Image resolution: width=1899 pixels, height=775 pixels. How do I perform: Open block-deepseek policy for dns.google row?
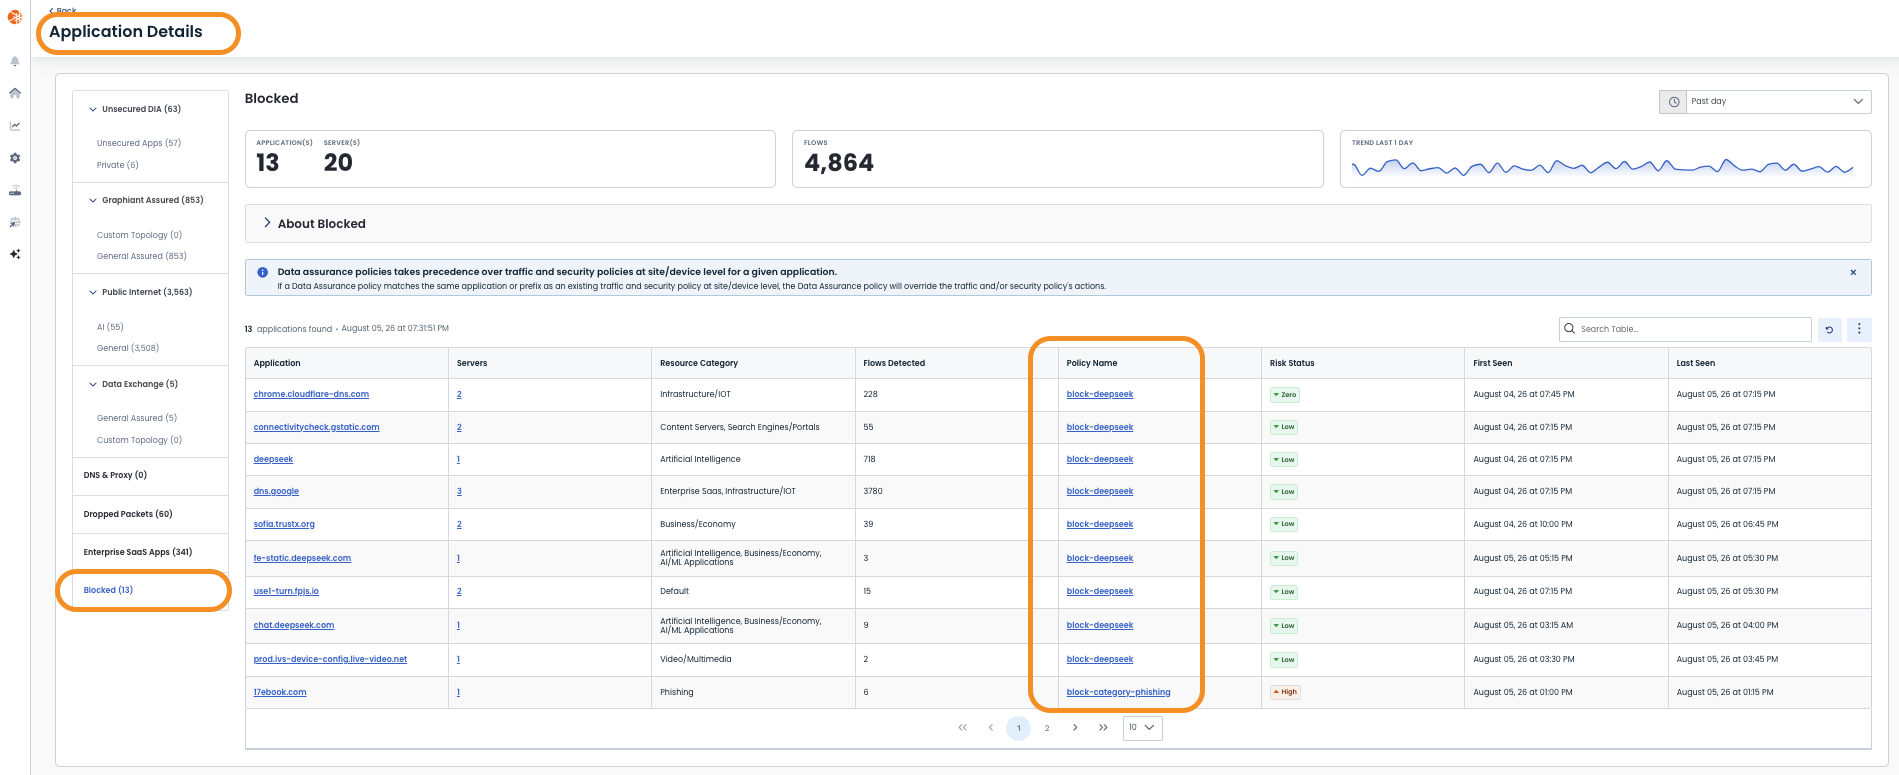coord(1100,491)
